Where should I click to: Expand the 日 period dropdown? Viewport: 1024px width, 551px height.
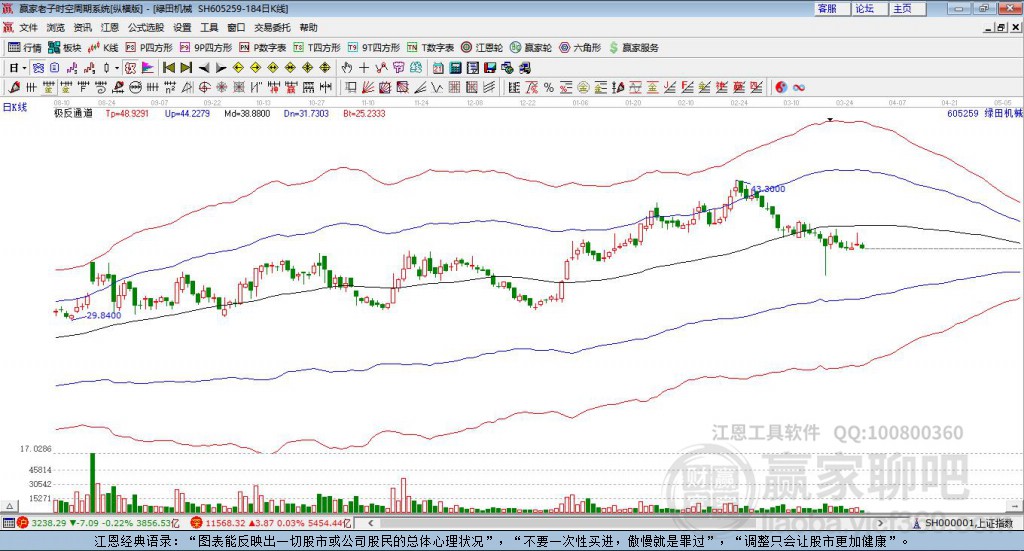[x=24, y=68]
